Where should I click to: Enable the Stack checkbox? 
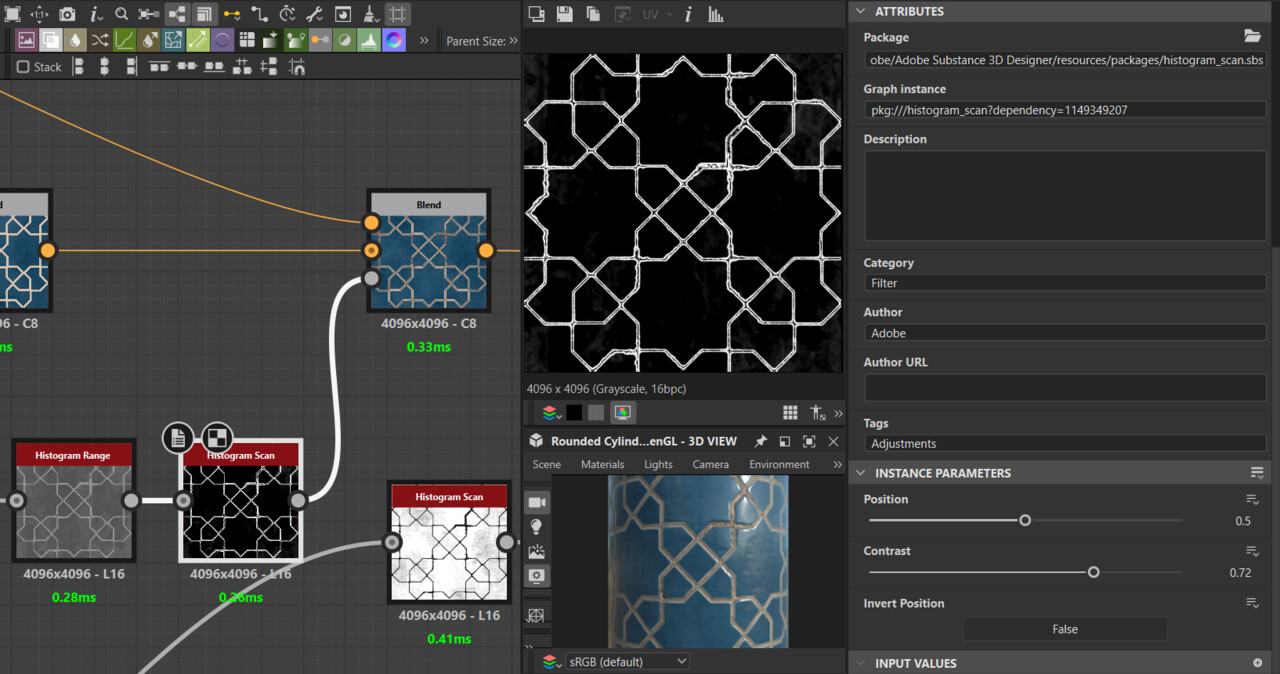pyautogui.click(x=23, y=67)
